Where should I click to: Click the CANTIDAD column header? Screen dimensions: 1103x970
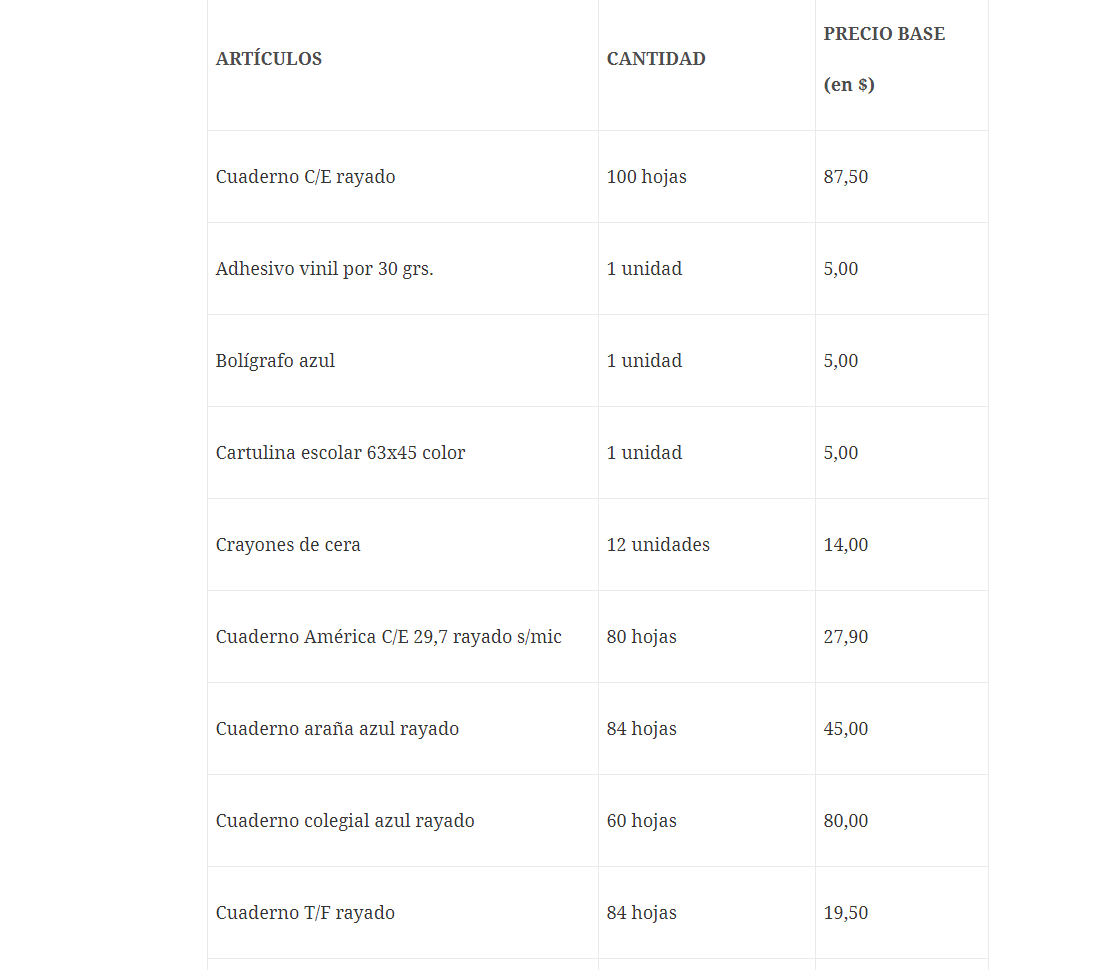tap(656, 59)
